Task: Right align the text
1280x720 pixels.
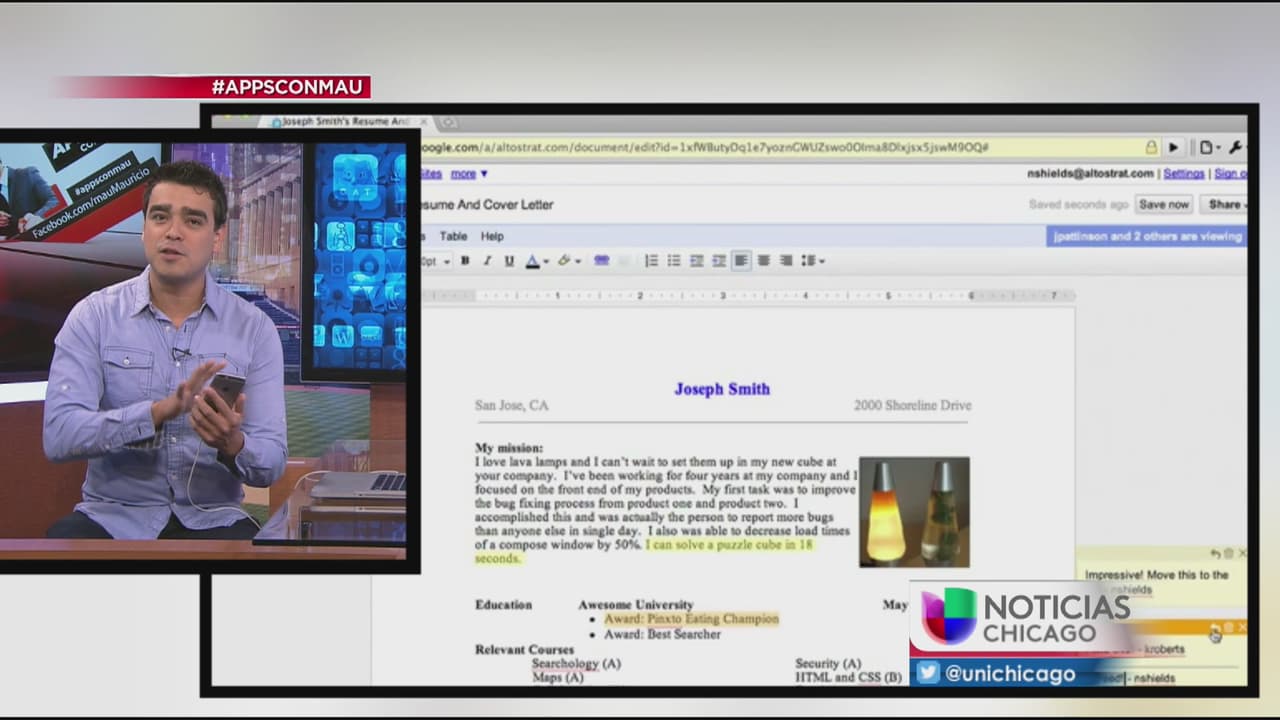Action: [x=786, y=261]
